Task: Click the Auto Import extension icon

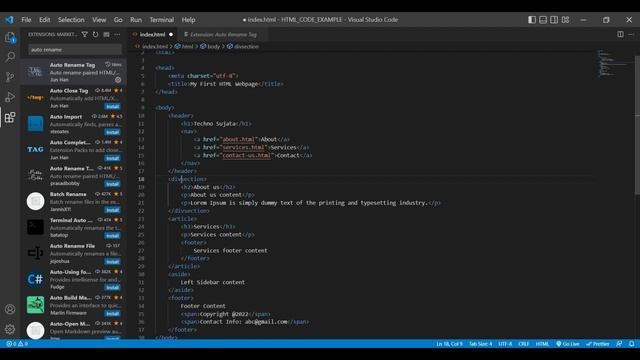Action: (36, 124)
